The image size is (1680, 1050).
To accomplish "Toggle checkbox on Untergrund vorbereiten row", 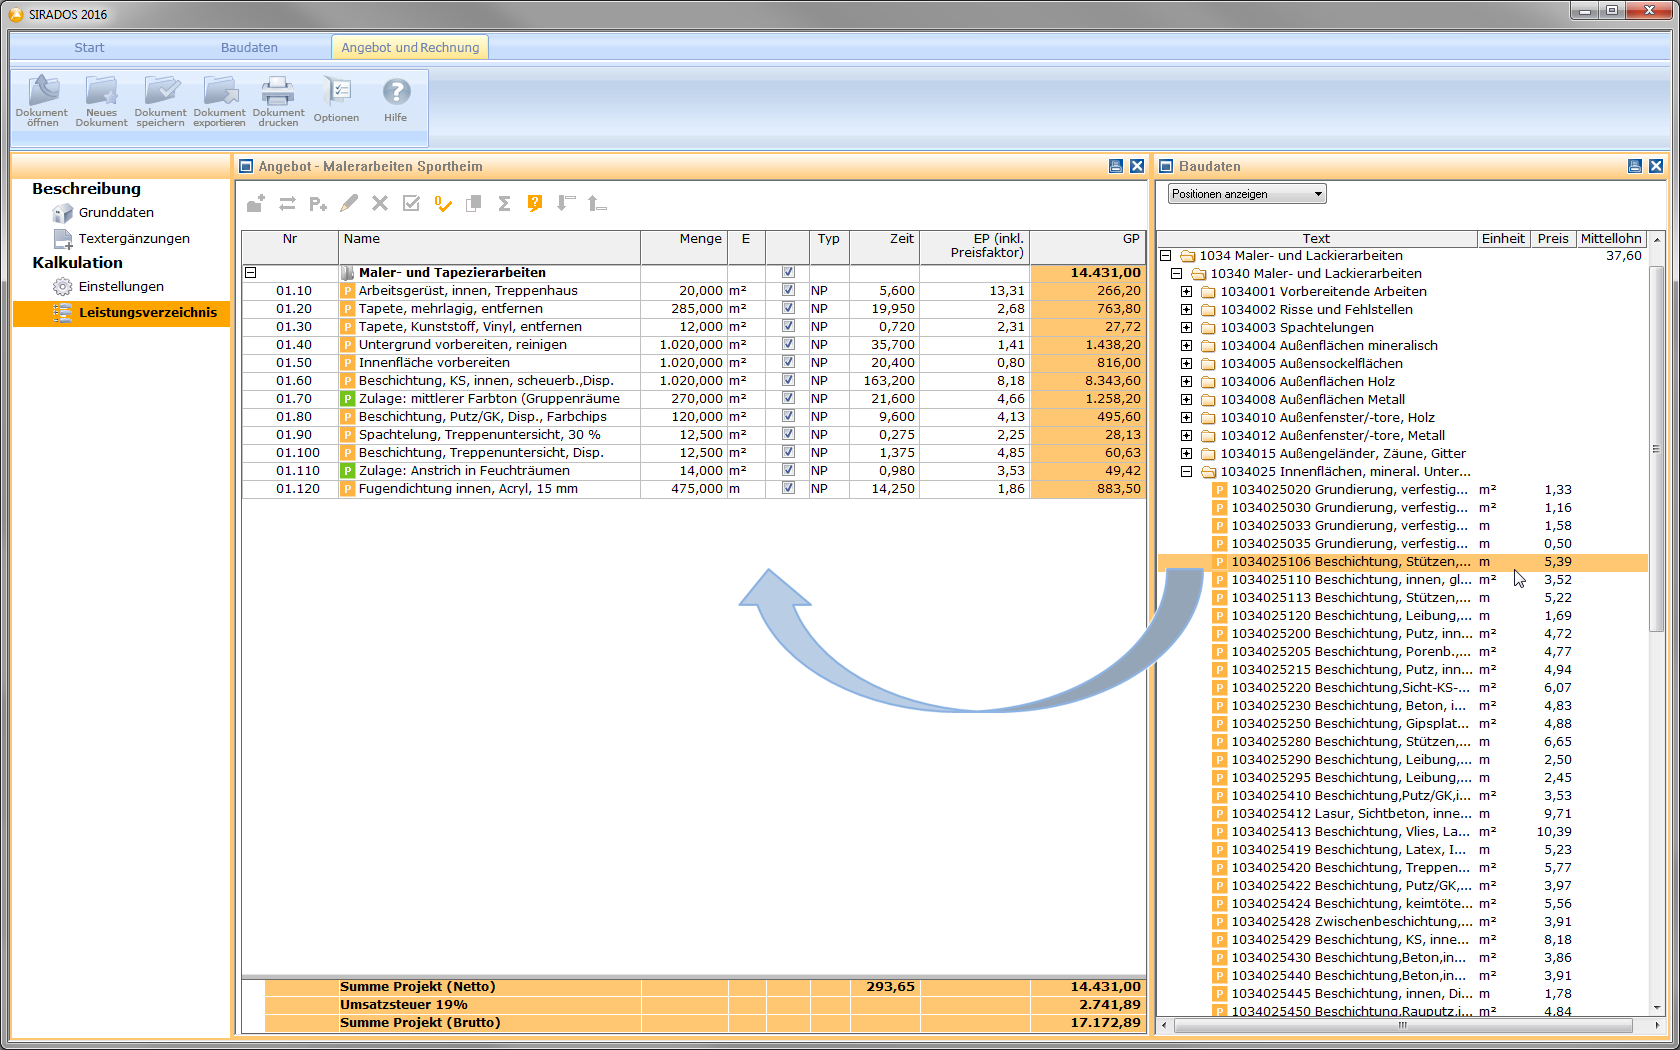I will click(x=788, y=344).
